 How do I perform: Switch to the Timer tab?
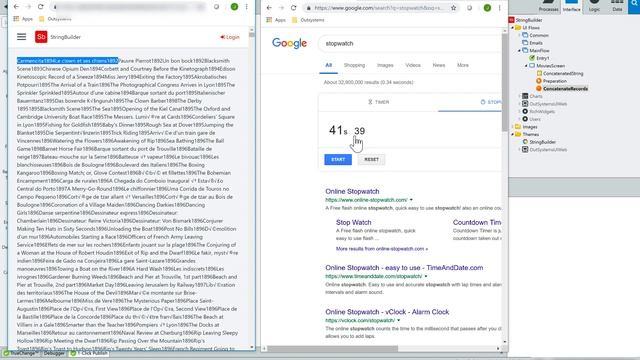(x=378, y=102)
